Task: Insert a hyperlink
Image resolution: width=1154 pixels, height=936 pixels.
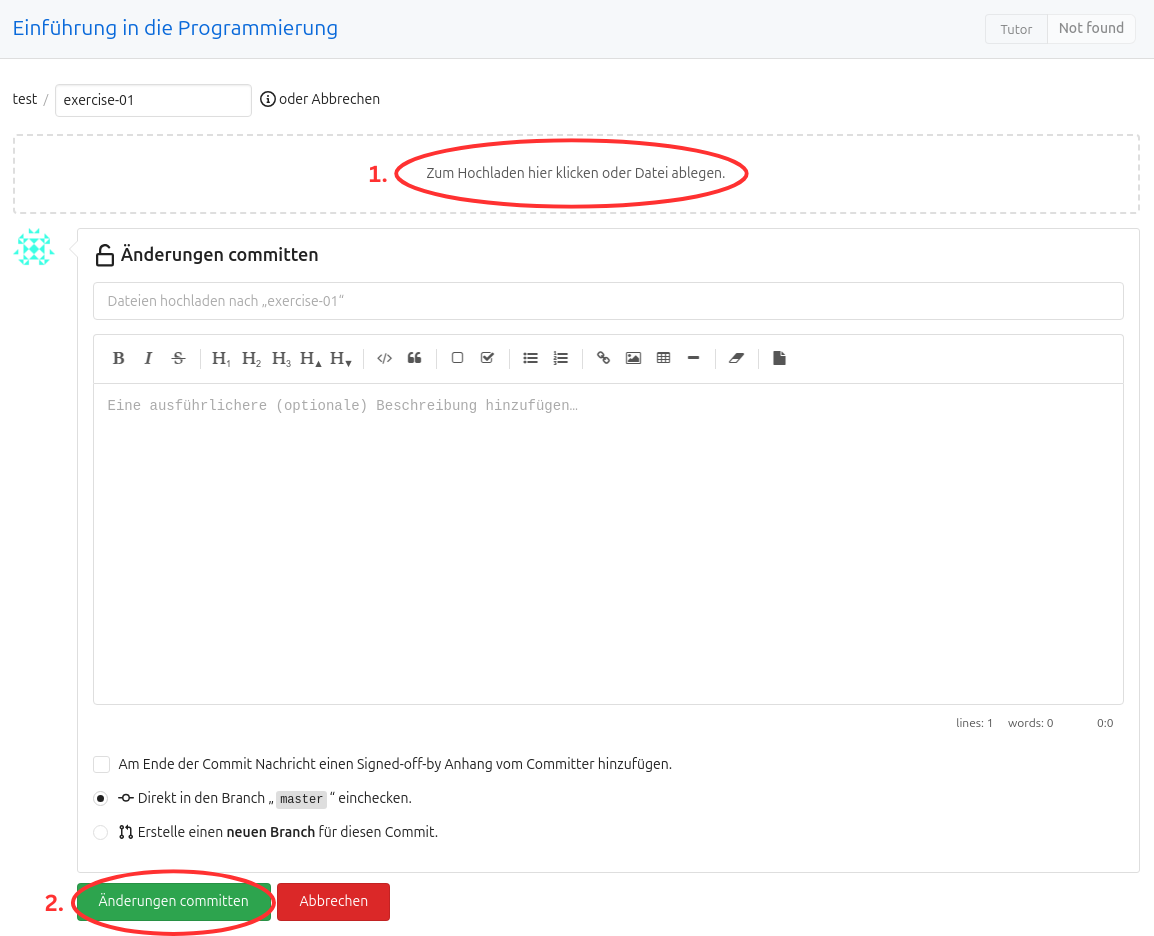Action: 603,357
